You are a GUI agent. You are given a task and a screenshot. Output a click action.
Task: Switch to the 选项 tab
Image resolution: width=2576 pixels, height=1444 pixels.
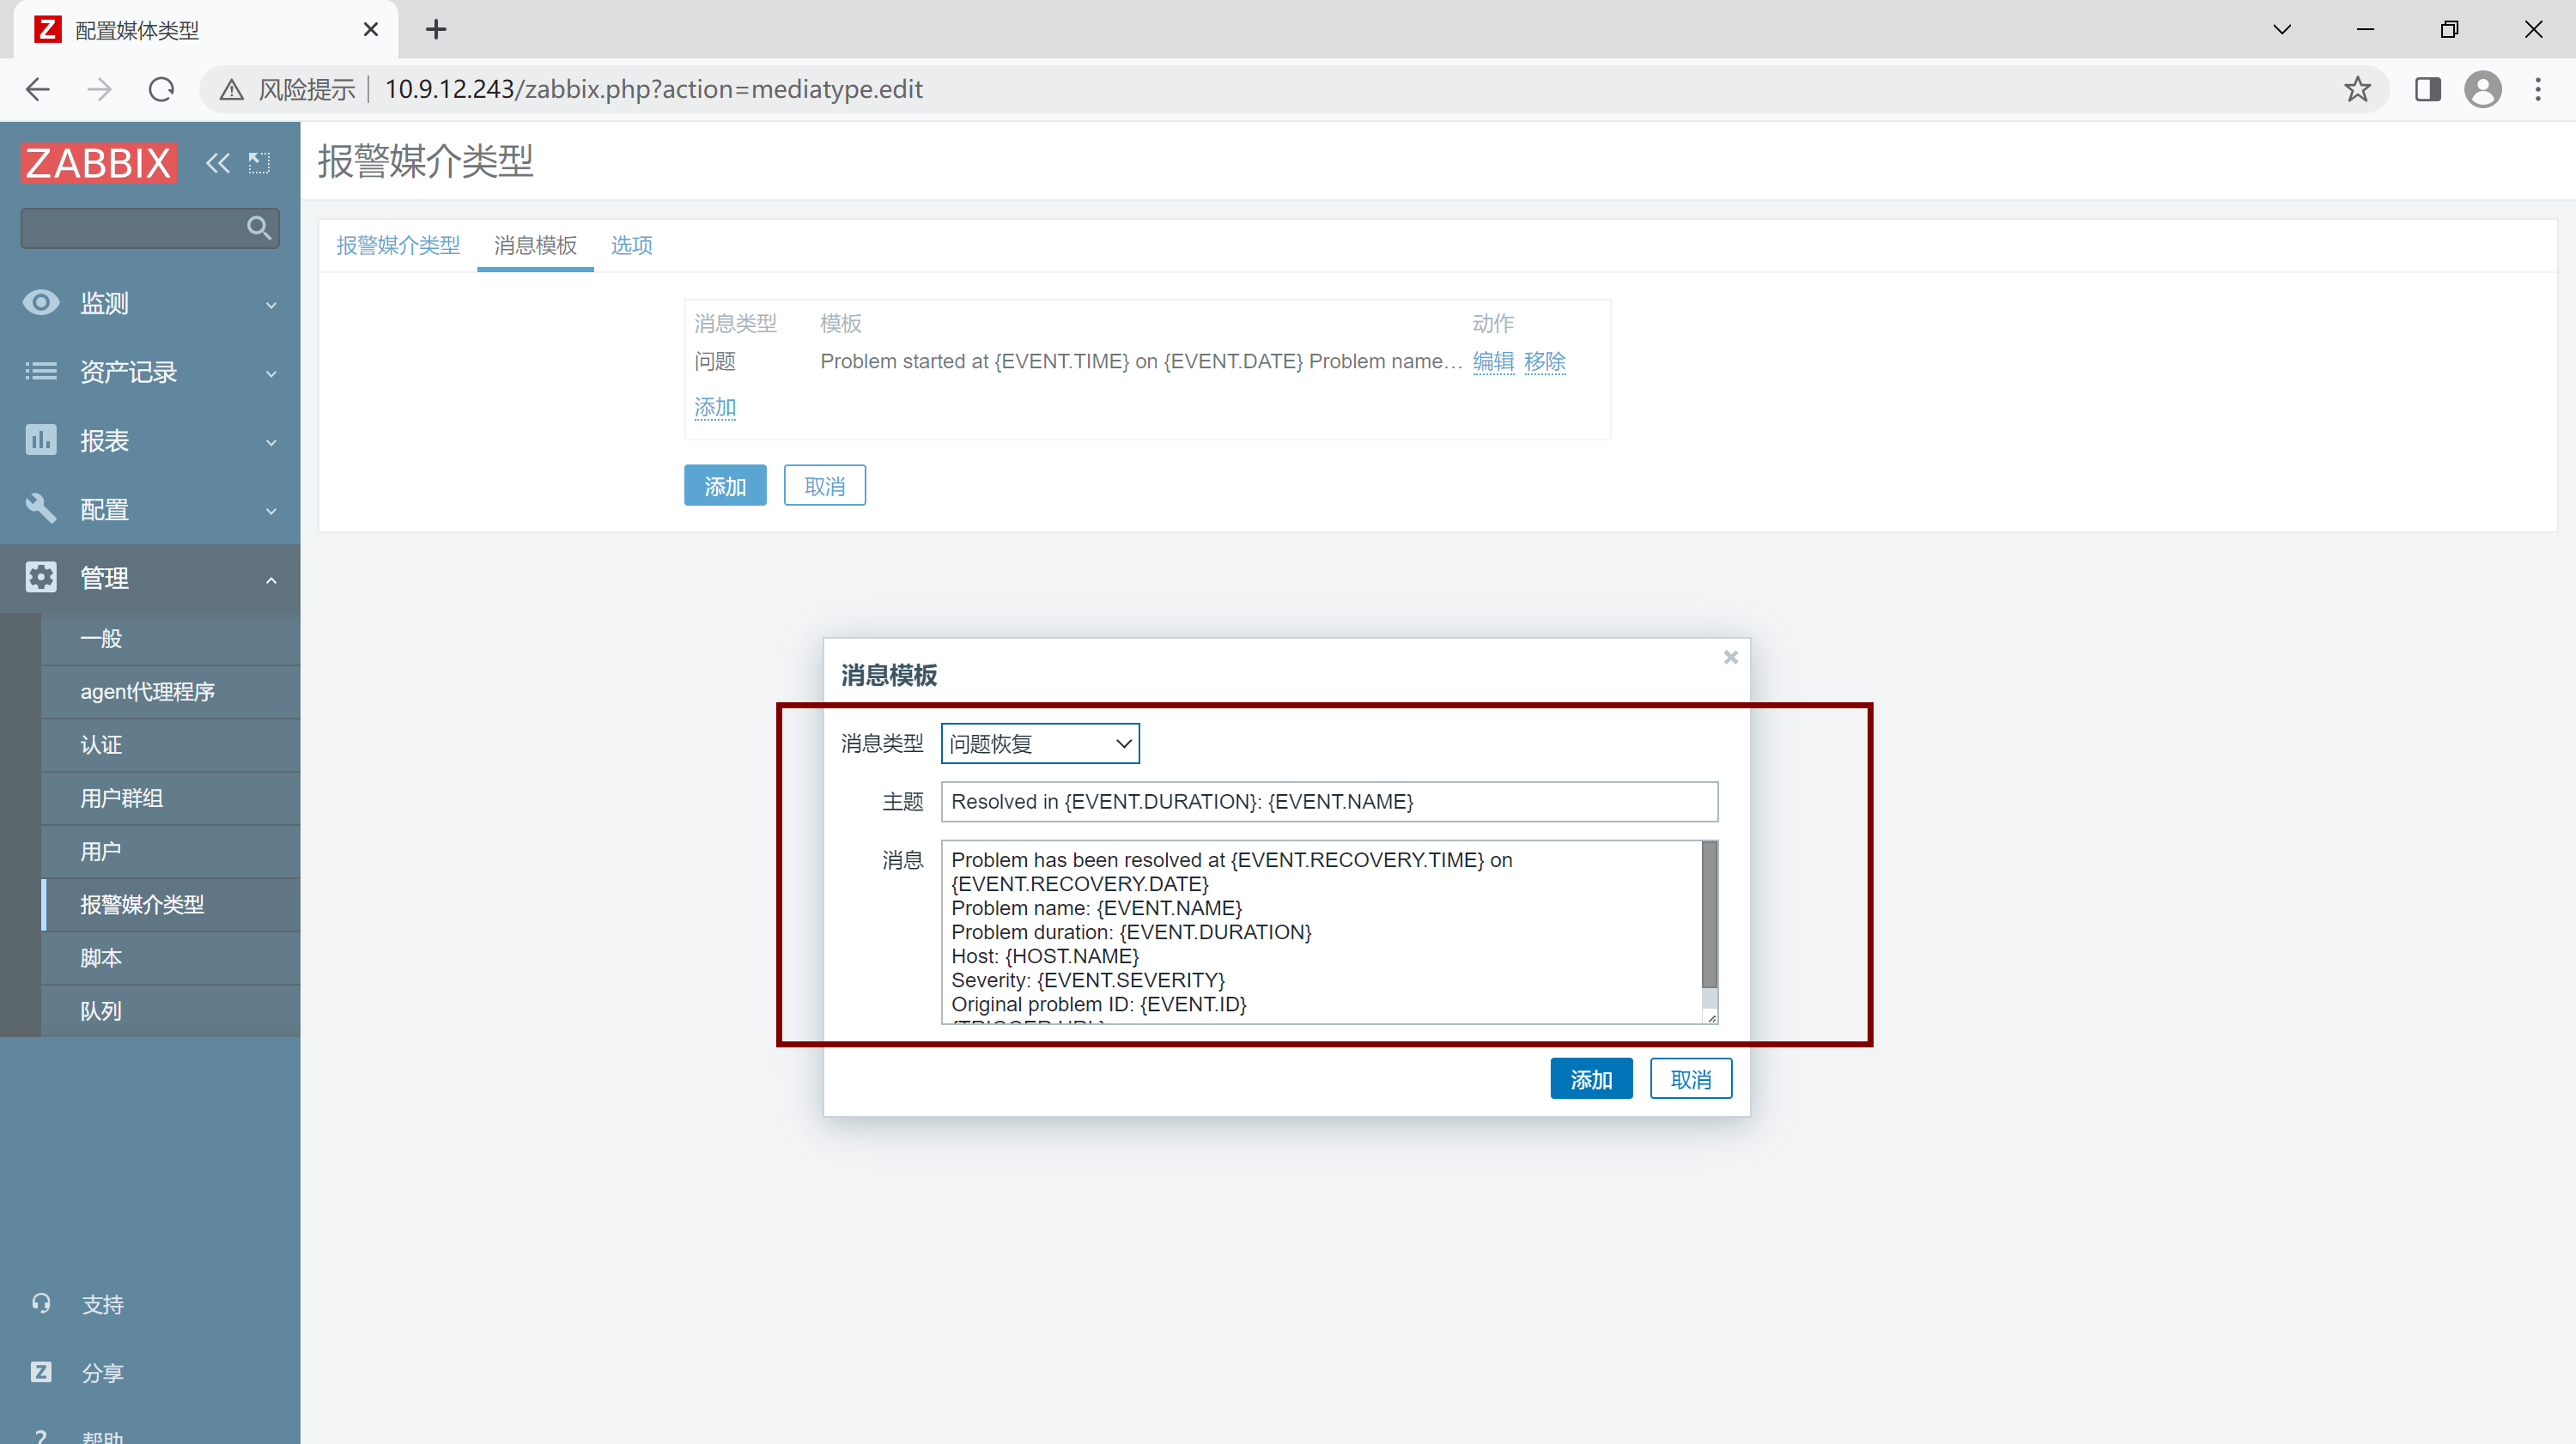(632, 245)
